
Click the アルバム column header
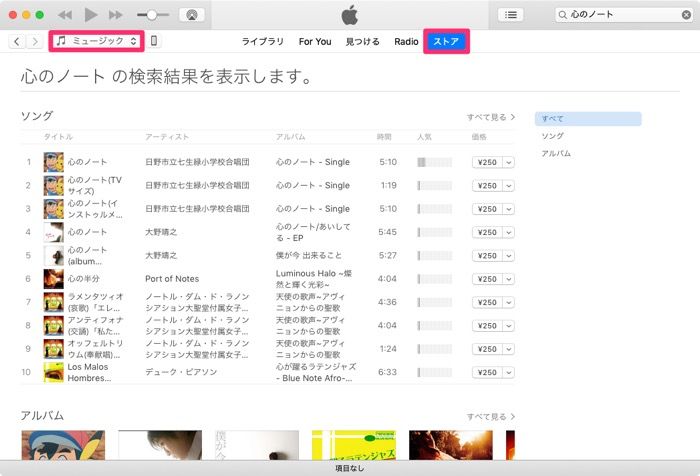(x=290, y=137)
